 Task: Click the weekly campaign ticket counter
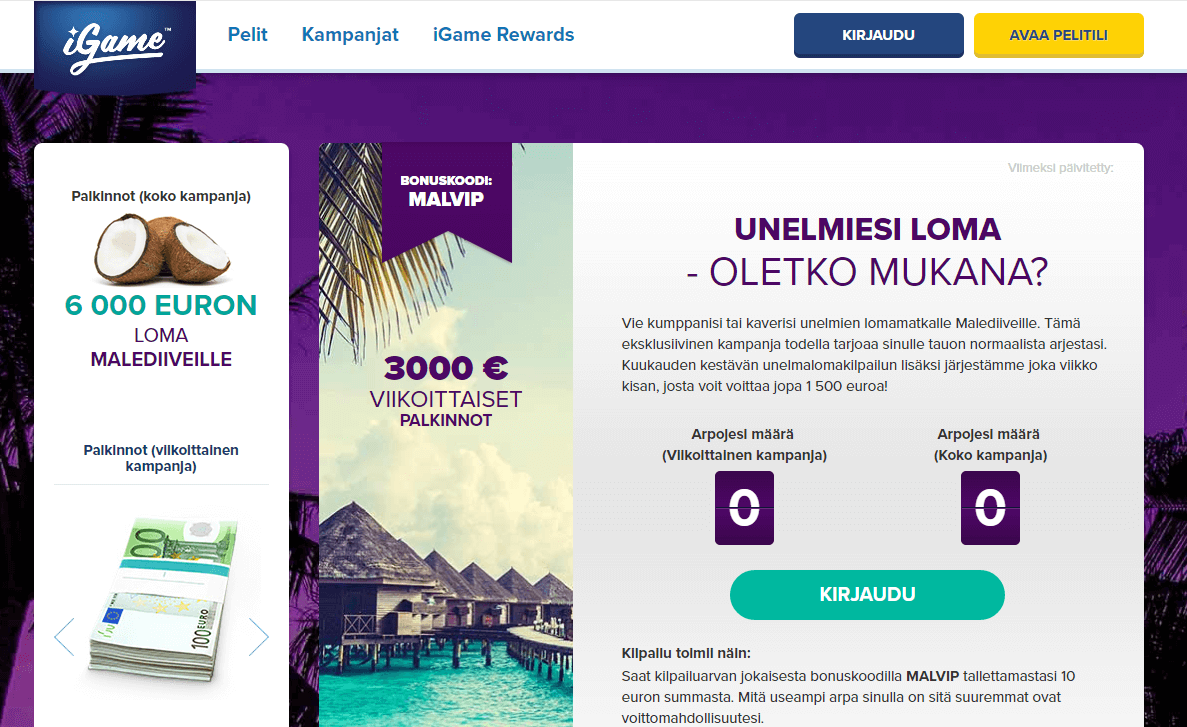coord(744,507)
